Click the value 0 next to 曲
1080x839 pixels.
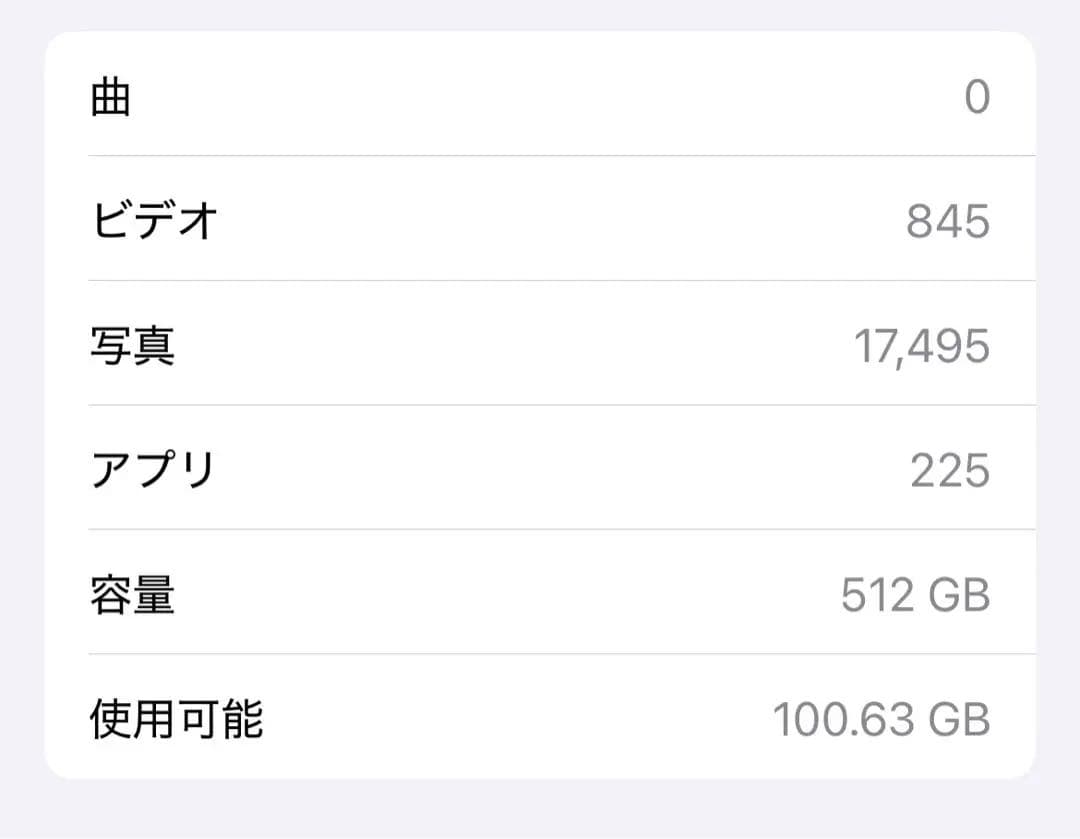click(977, 97)
